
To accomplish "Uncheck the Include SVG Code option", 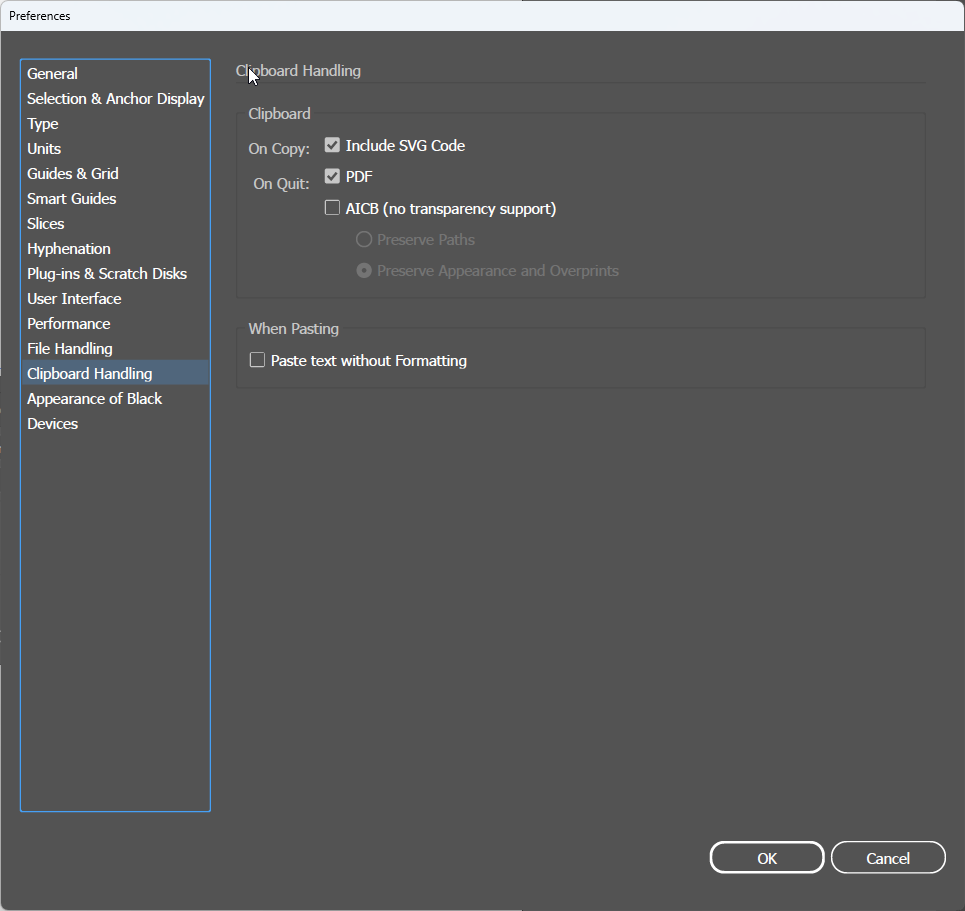I will (331, 145).
